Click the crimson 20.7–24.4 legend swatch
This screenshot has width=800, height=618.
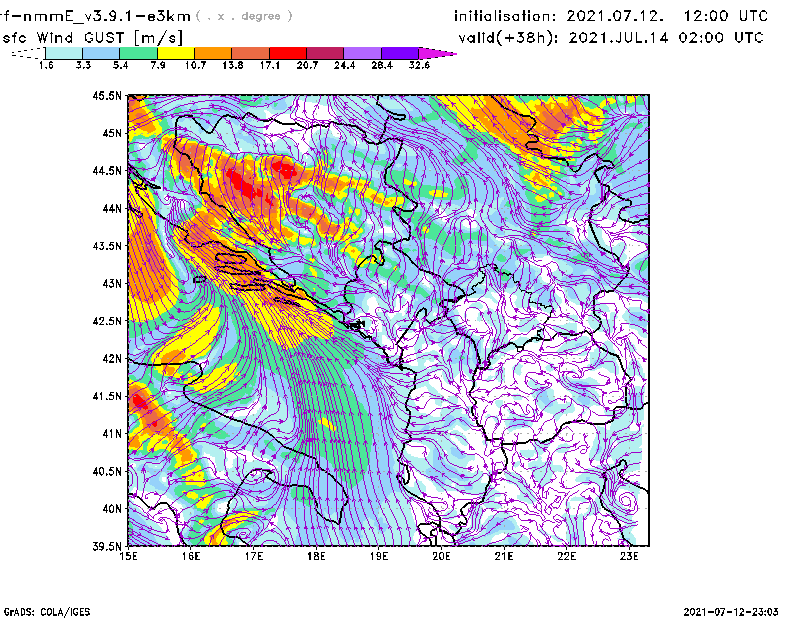(325, 53)
